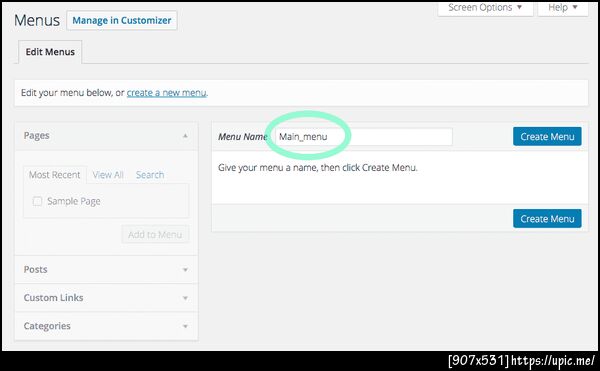The height and width of the screenshot is (371, 600).
Task: Click the lower Create Menu button
Action: [547, 218]
